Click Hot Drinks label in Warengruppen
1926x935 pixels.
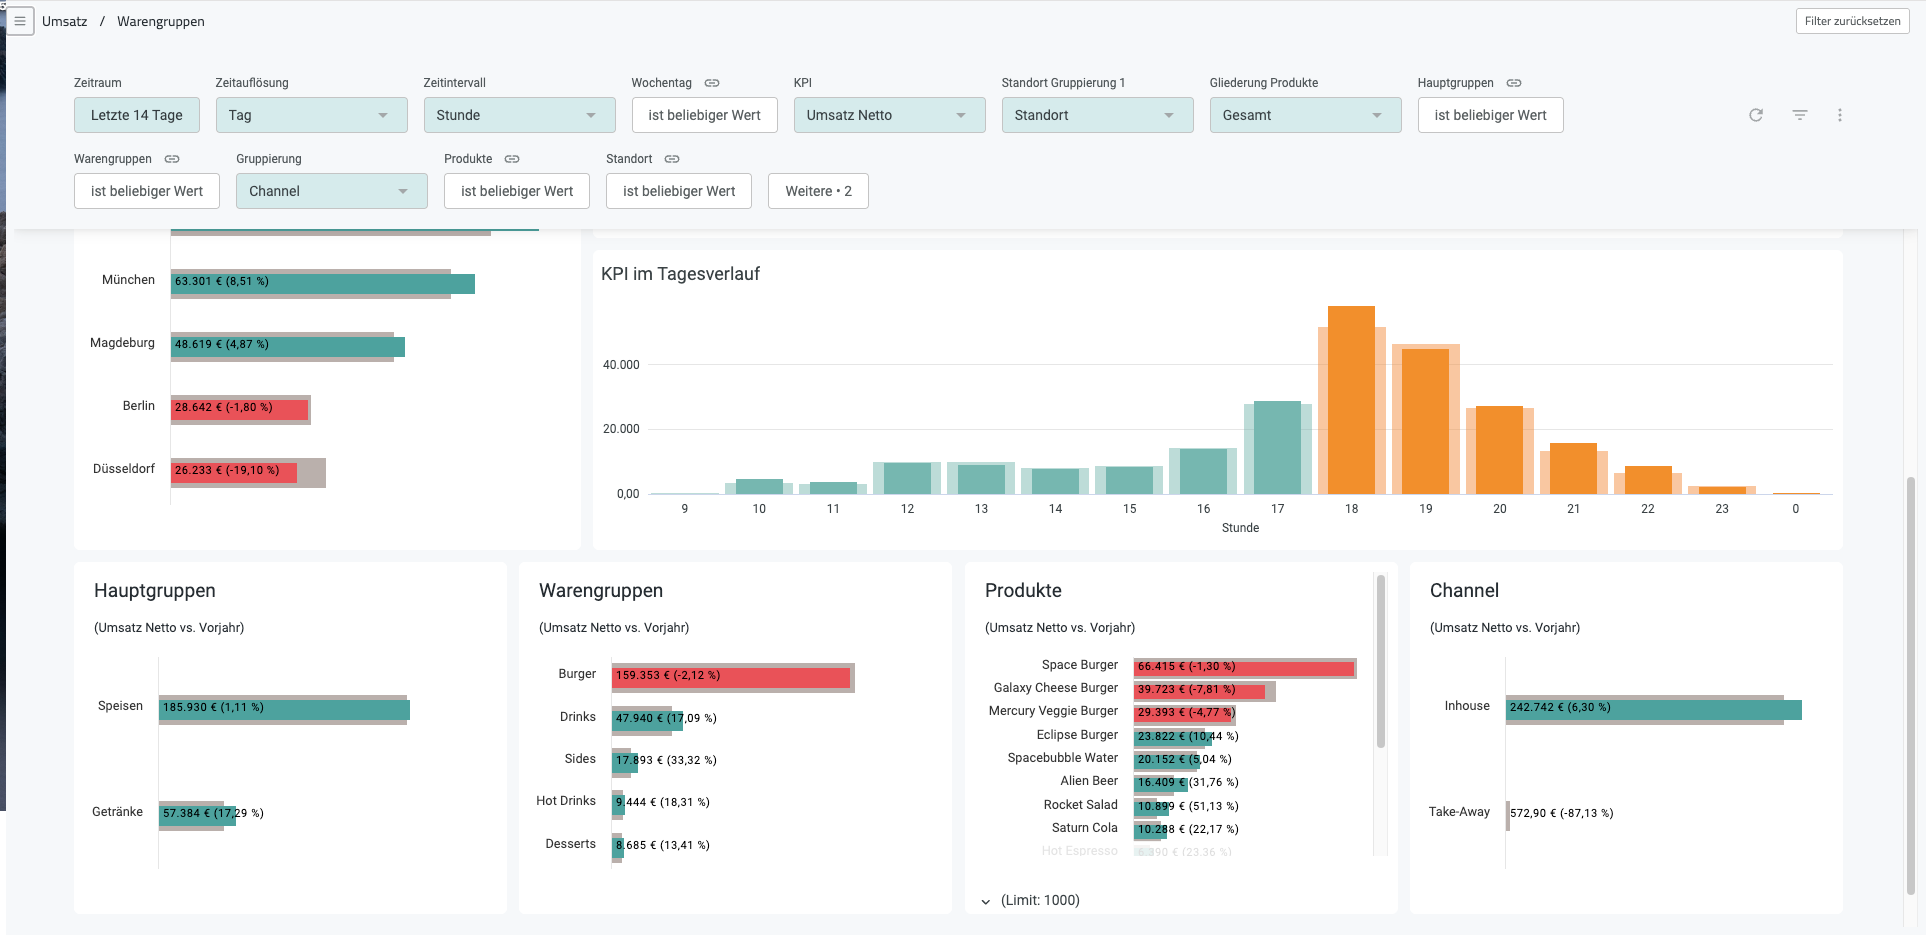click(566, 801)
